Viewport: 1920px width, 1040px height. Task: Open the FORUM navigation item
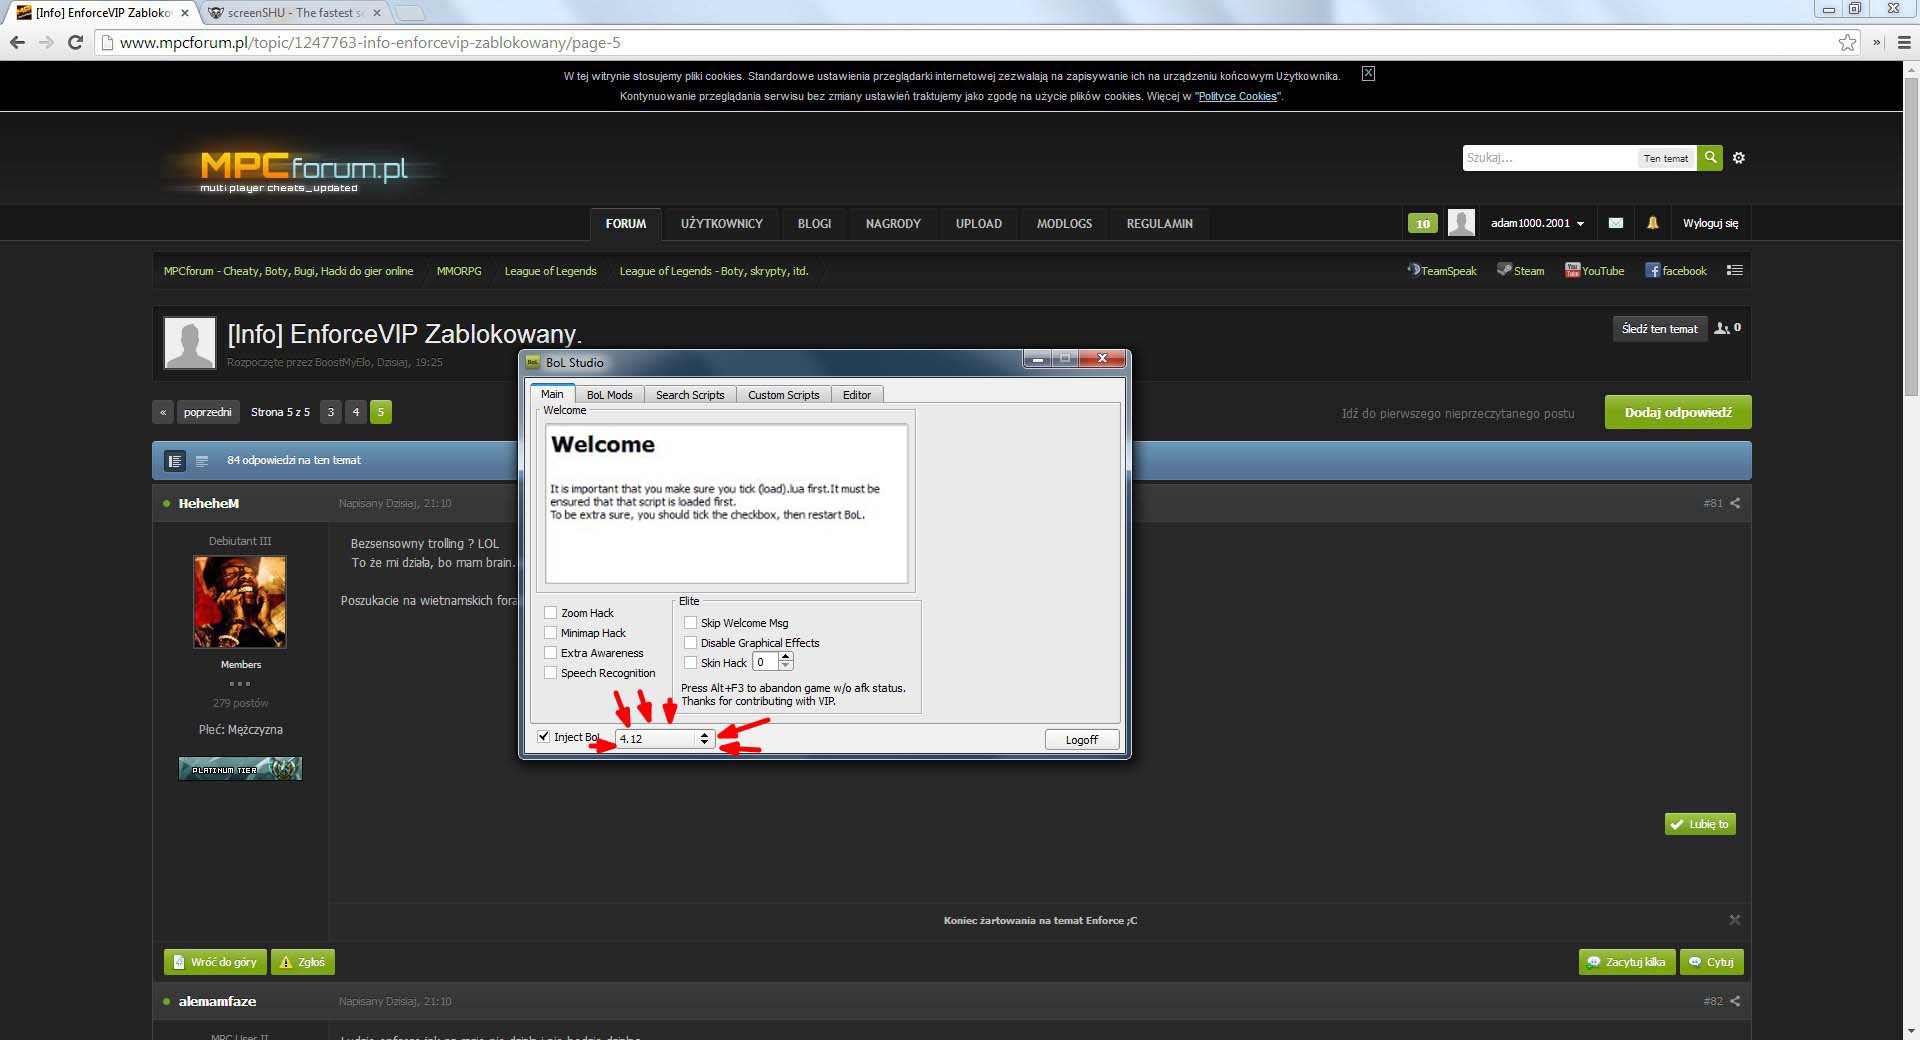pos(626,224)
